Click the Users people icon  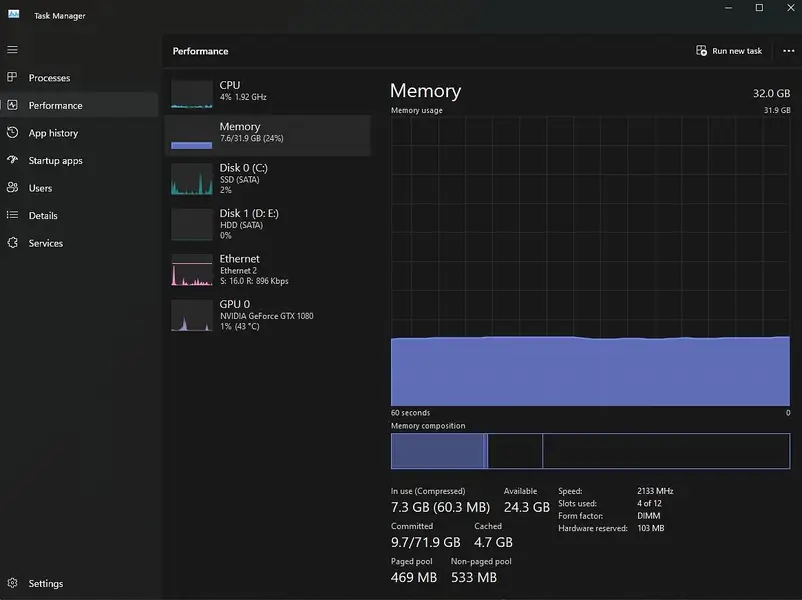[12, 188]
